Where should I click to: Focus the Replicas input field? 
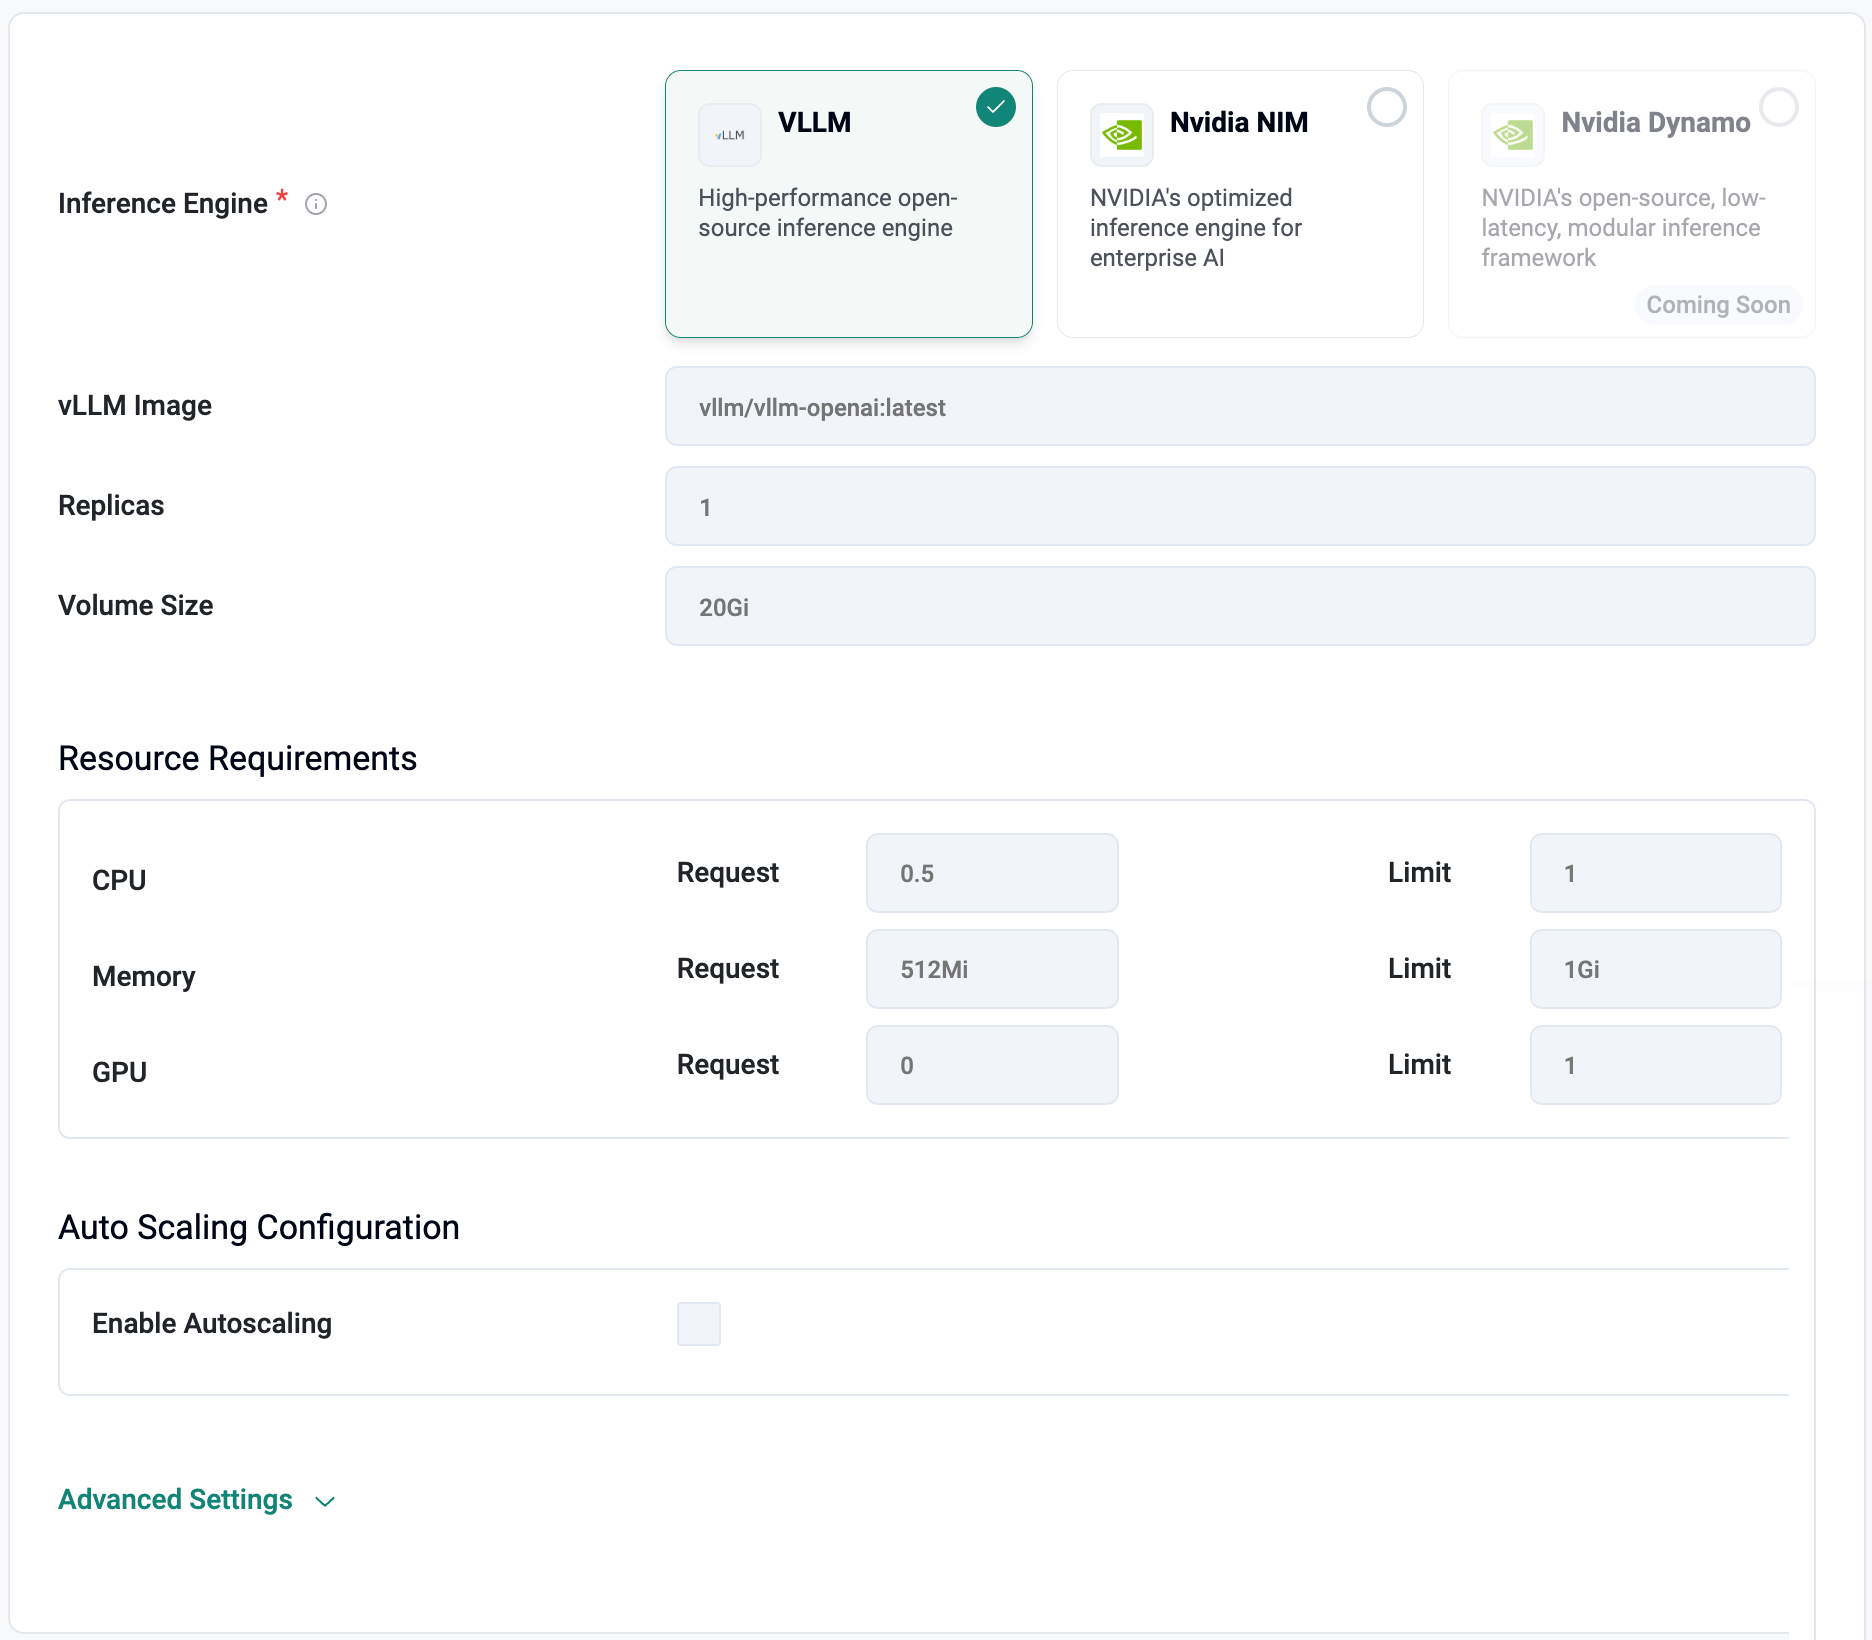pyautogui.click(x=1240, y=507)
